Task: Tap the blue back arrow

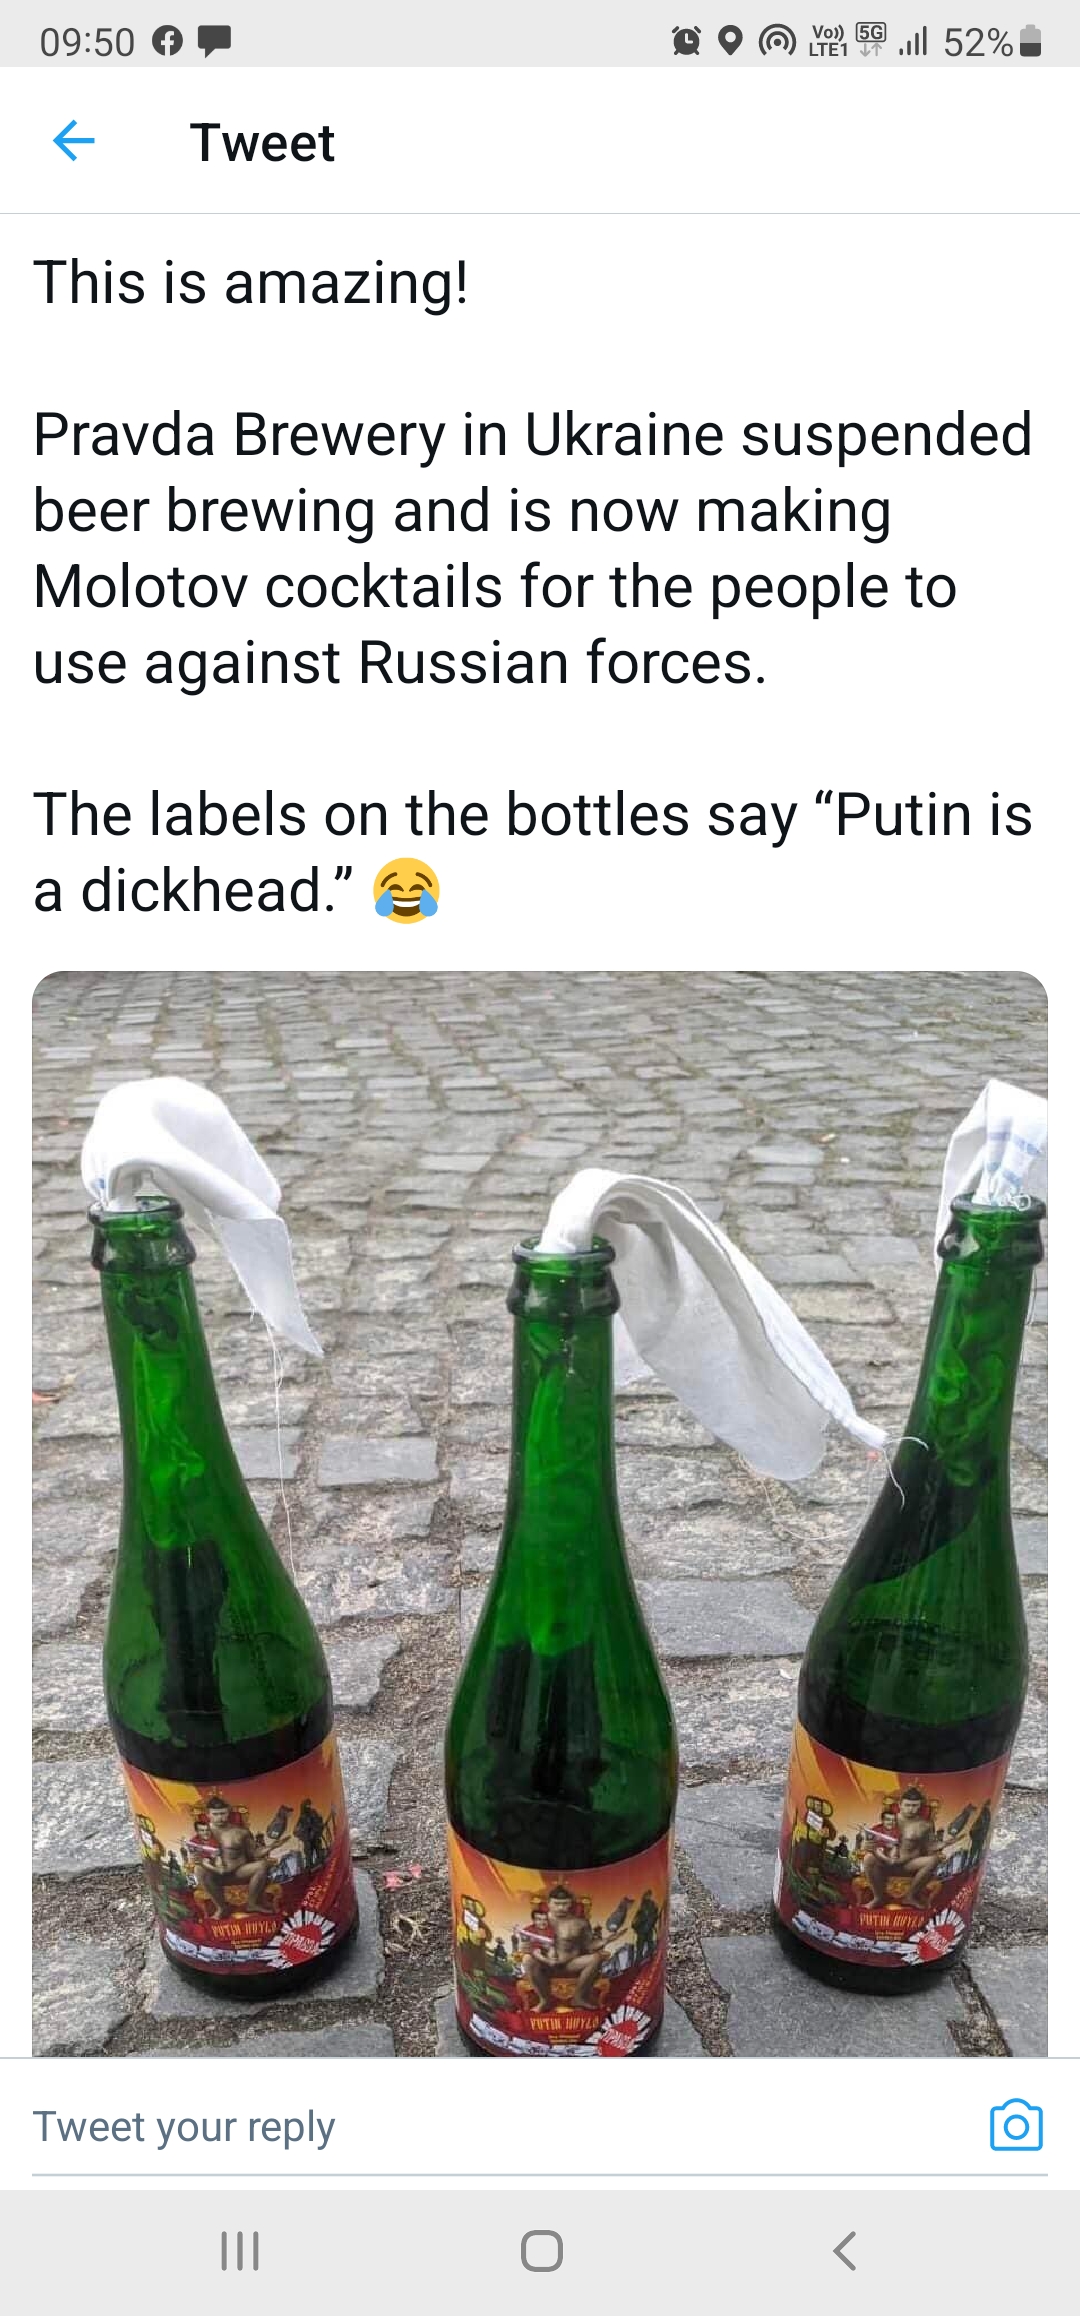Action: point(74,141)
